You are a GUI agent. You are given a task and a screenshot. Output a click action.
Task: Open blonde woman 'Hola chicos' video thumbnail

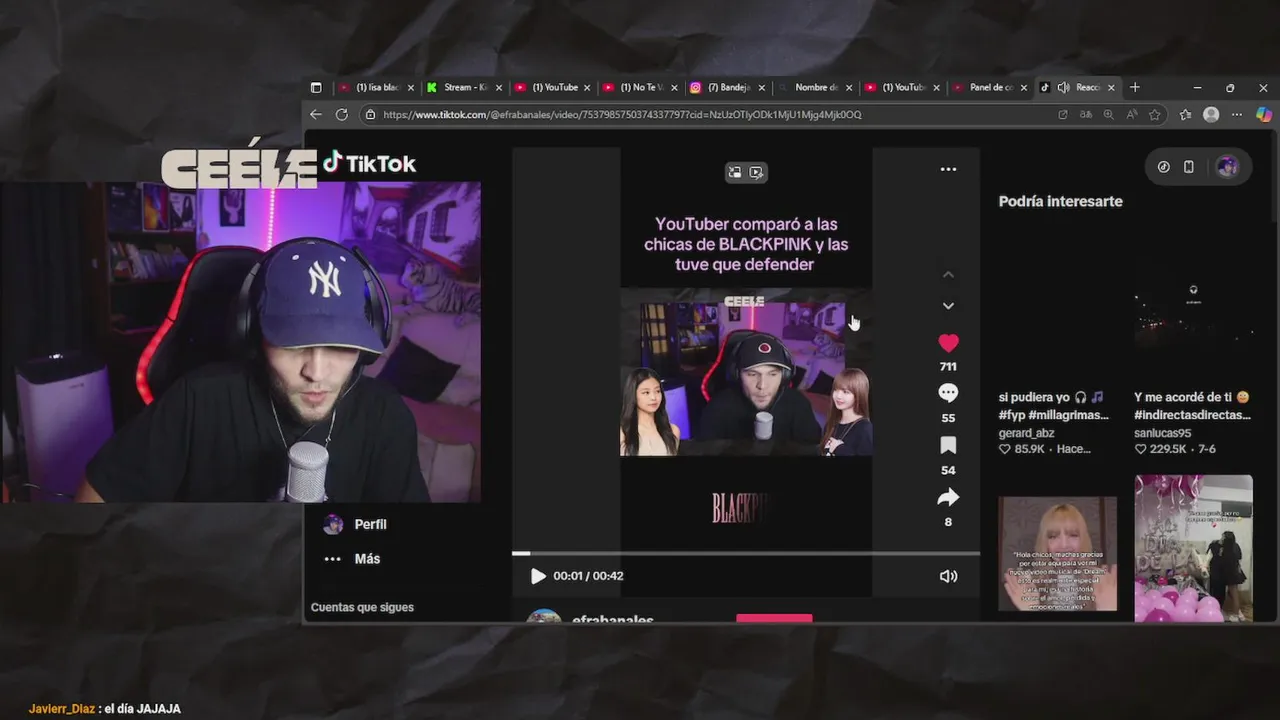tap(1057, 553)
